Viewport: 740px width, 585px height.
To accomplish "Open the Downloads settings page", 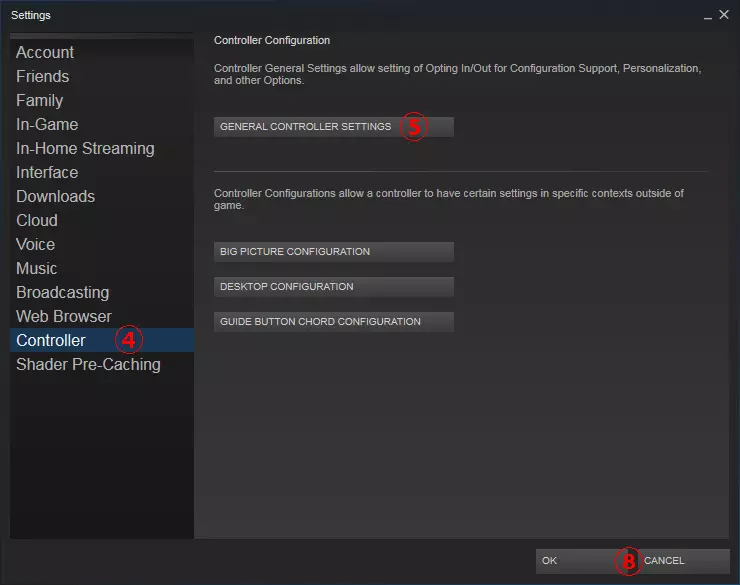I will (x=102, y=196).
